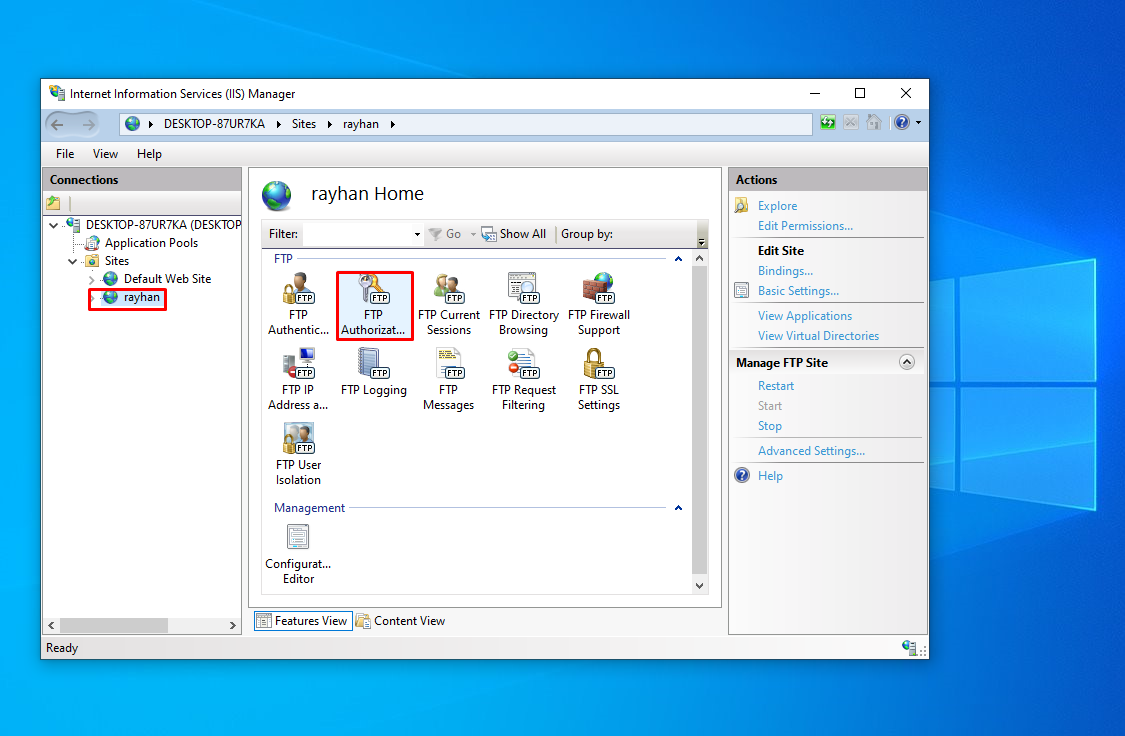Viewport: 1125px width, 736px height.
Task: Restart the FTP site
Action: (776, 386)
